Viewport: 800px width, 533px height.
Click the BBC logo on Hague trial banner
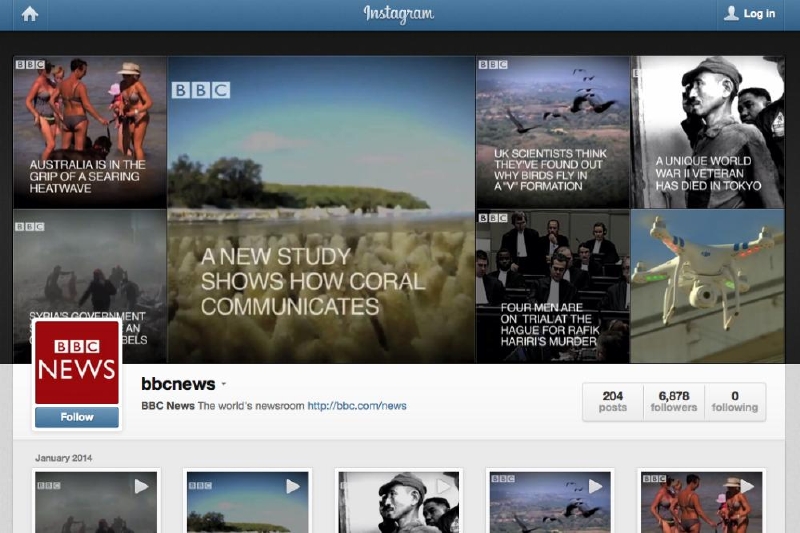[x=493, y=218]
